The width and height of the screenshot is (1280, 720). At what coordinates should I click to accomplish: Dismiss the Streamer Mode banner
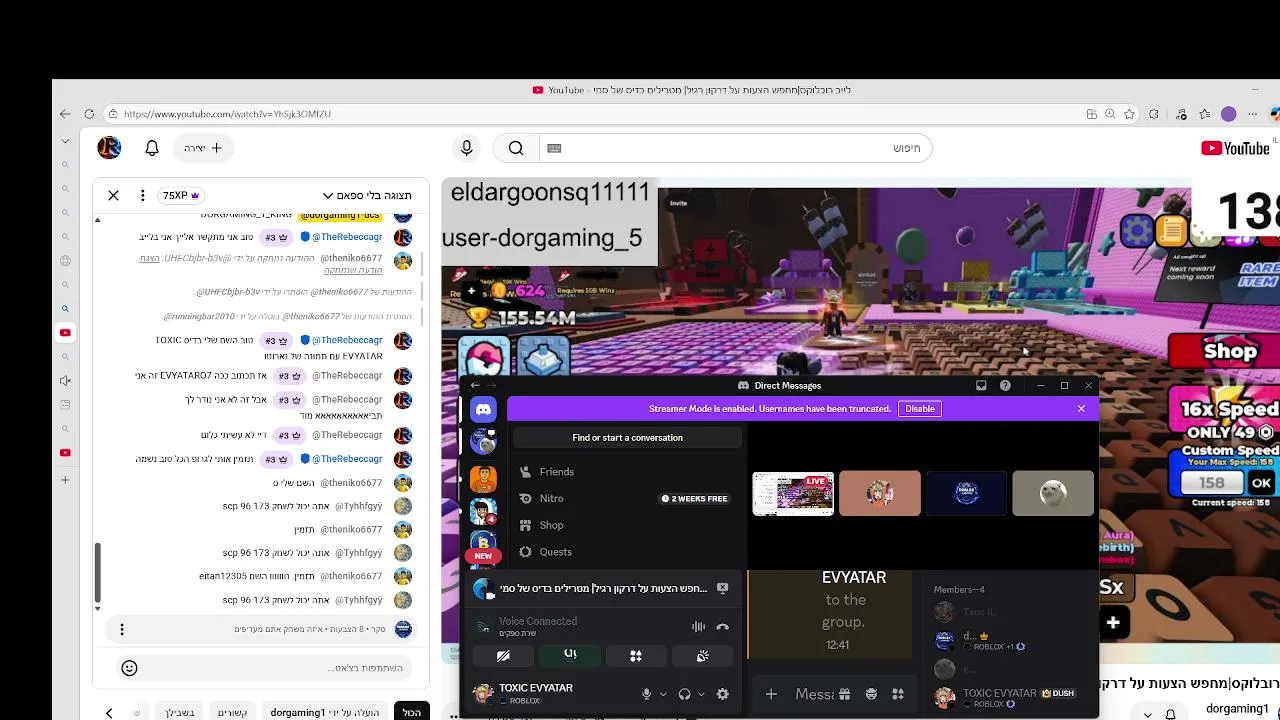click(1081, 408)
